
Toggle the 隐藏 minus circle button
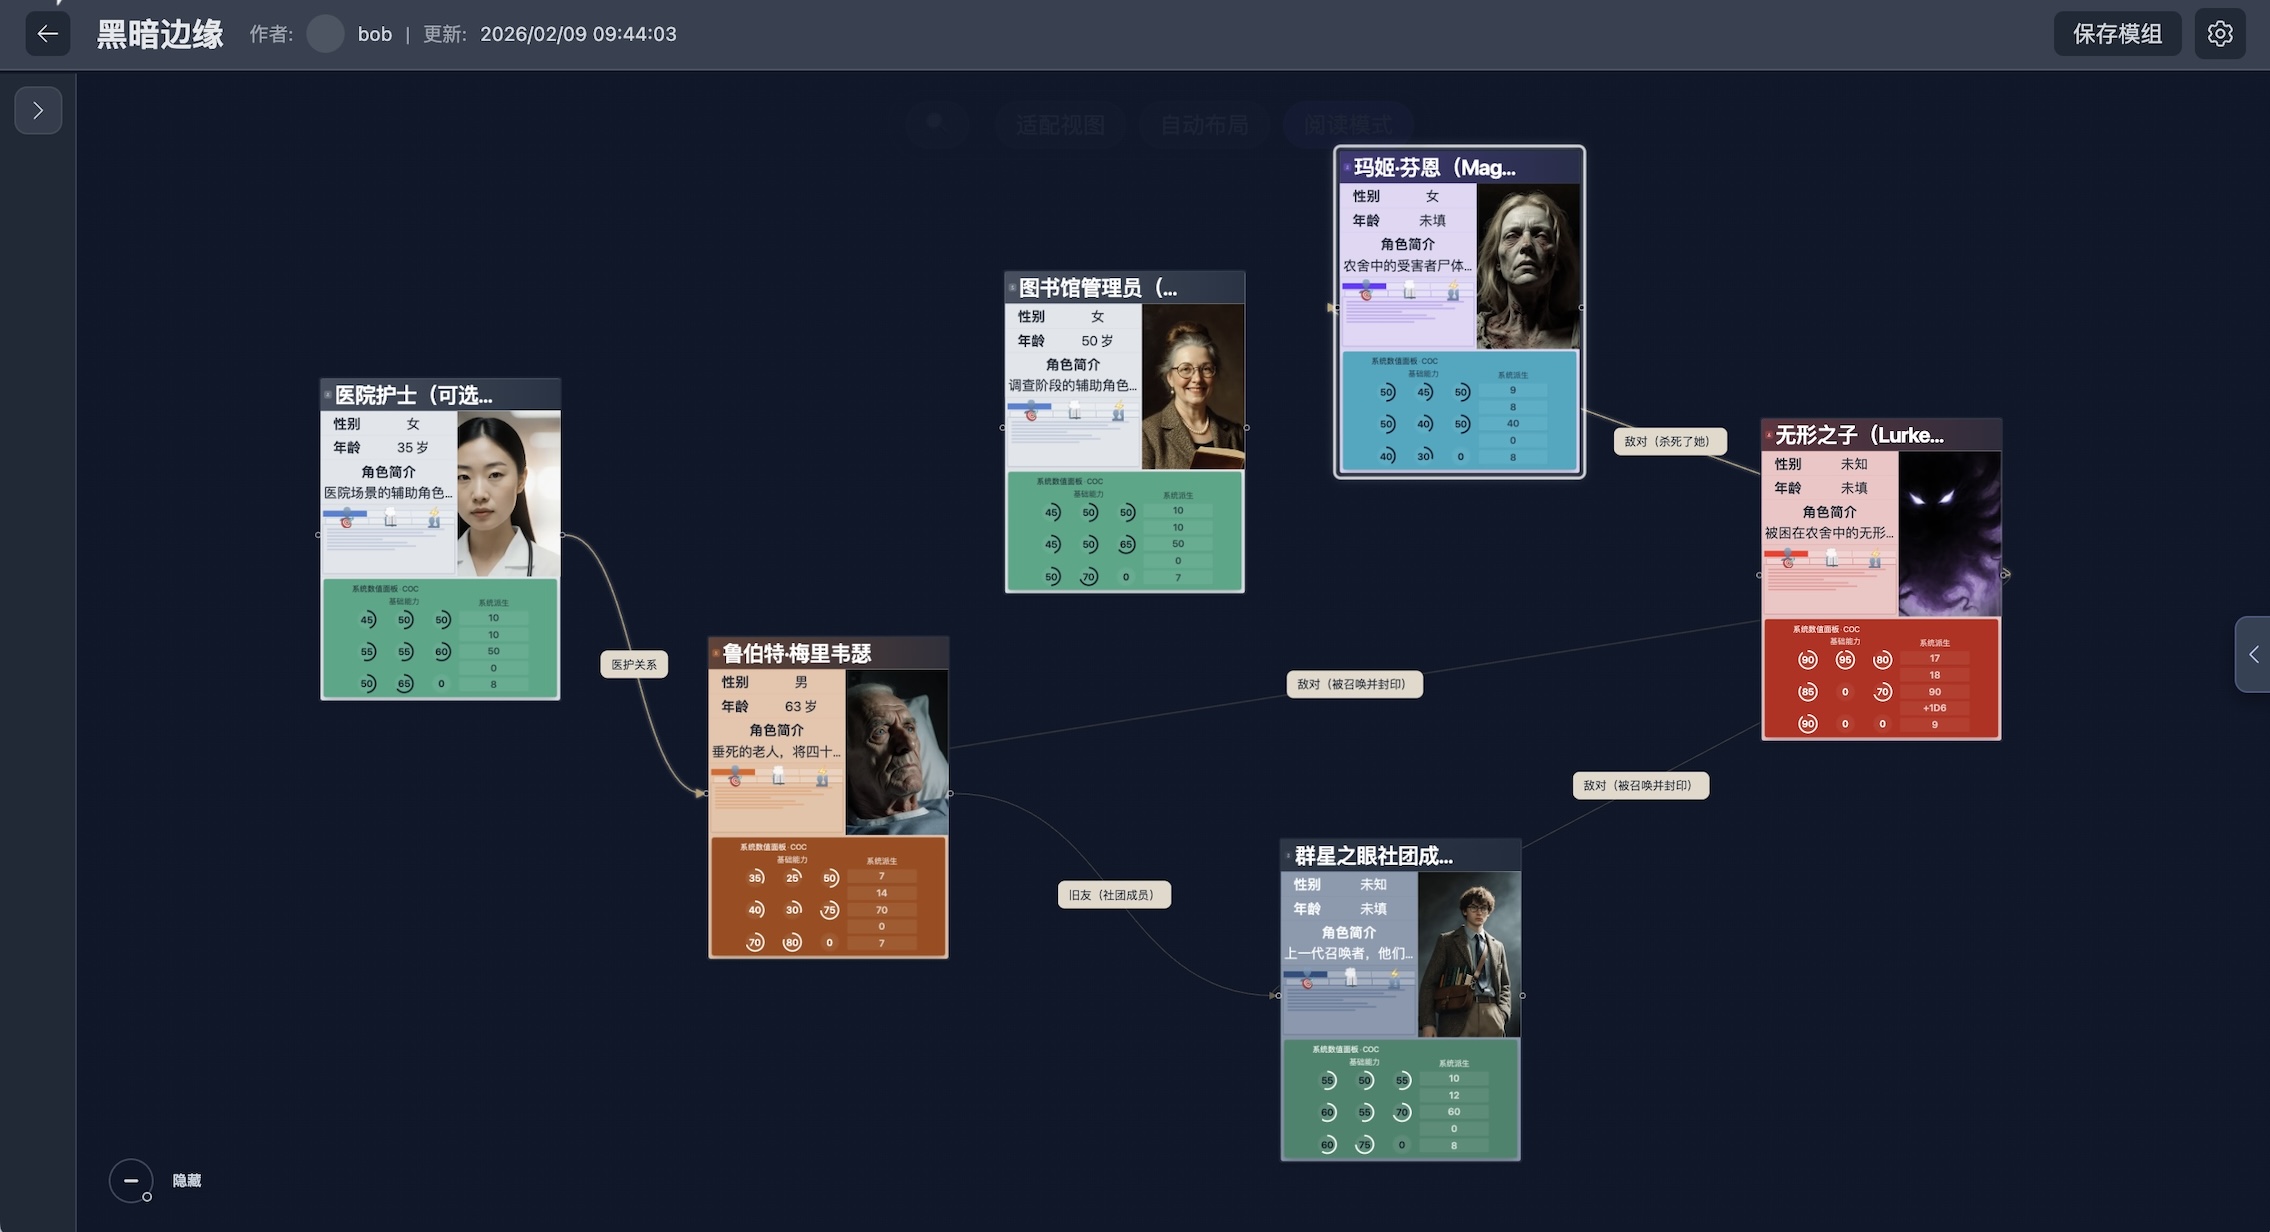(131, 1180)
